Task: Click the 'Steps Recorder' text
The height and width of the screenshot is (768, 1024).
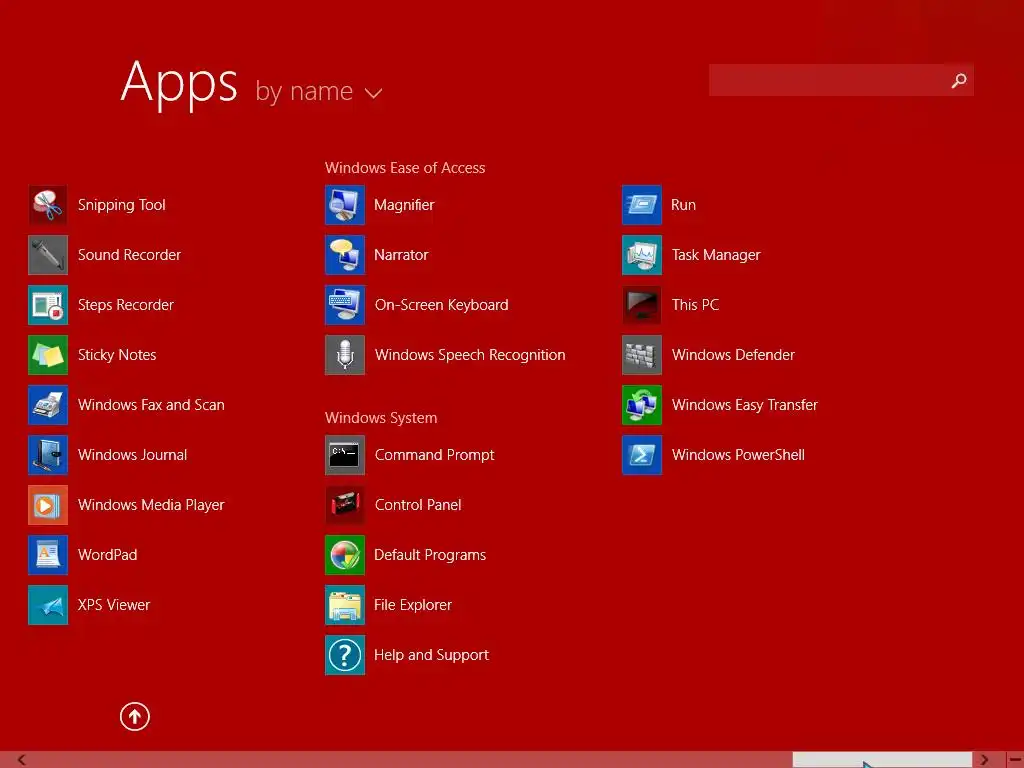Action: 125,305
